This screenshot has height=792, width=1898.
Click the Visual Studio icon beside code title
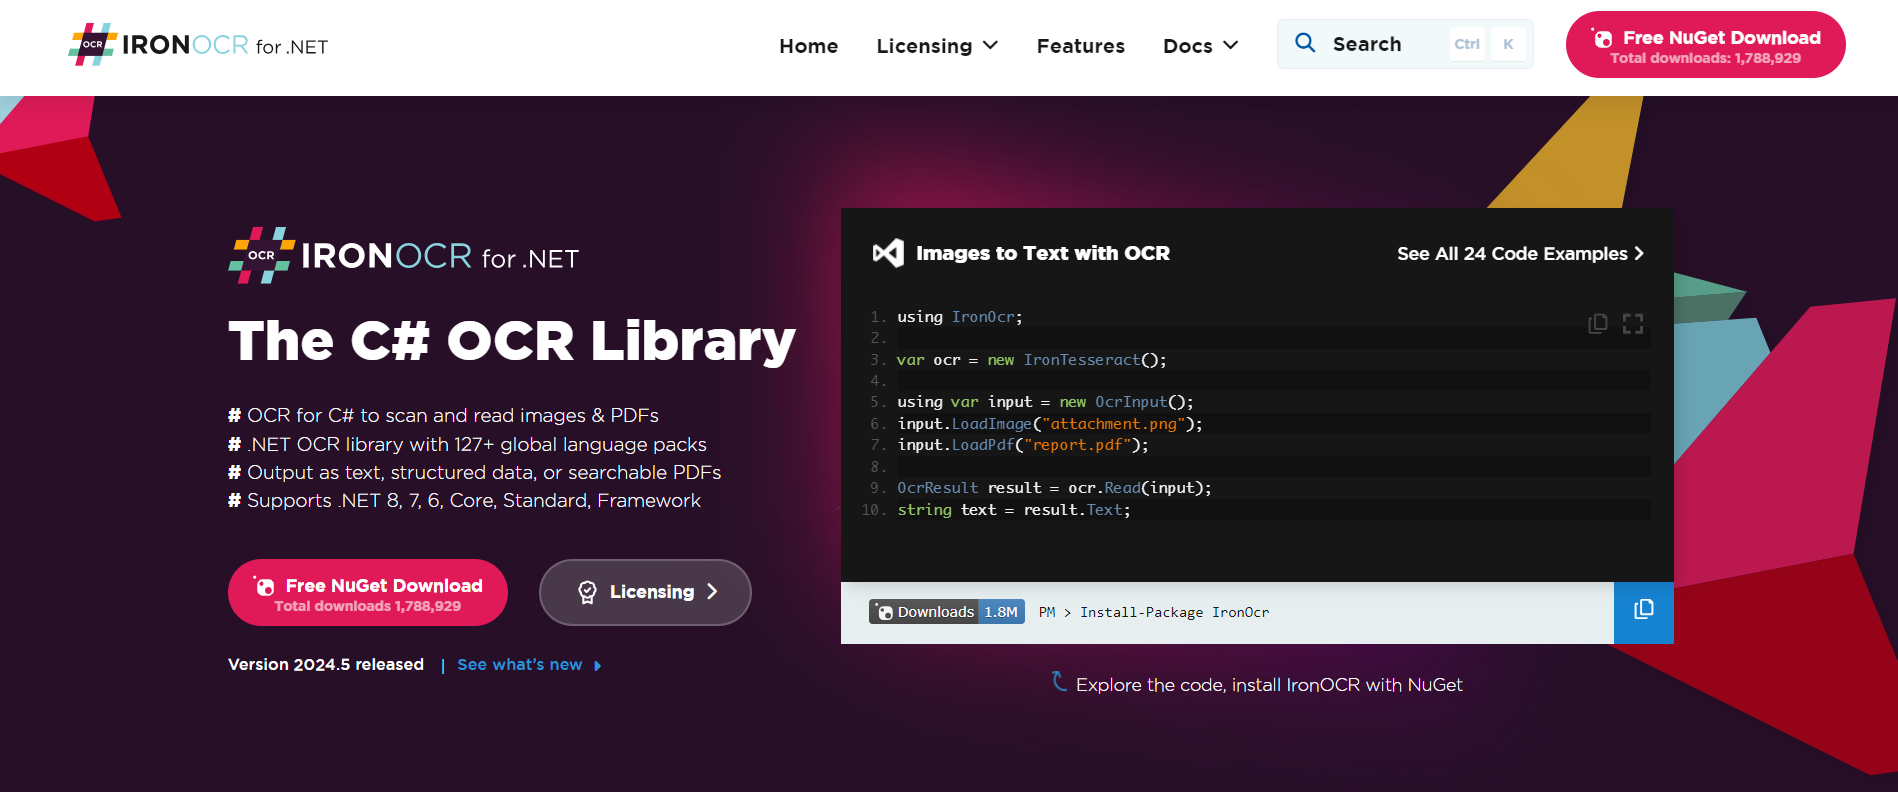click(x=888, y=253)
